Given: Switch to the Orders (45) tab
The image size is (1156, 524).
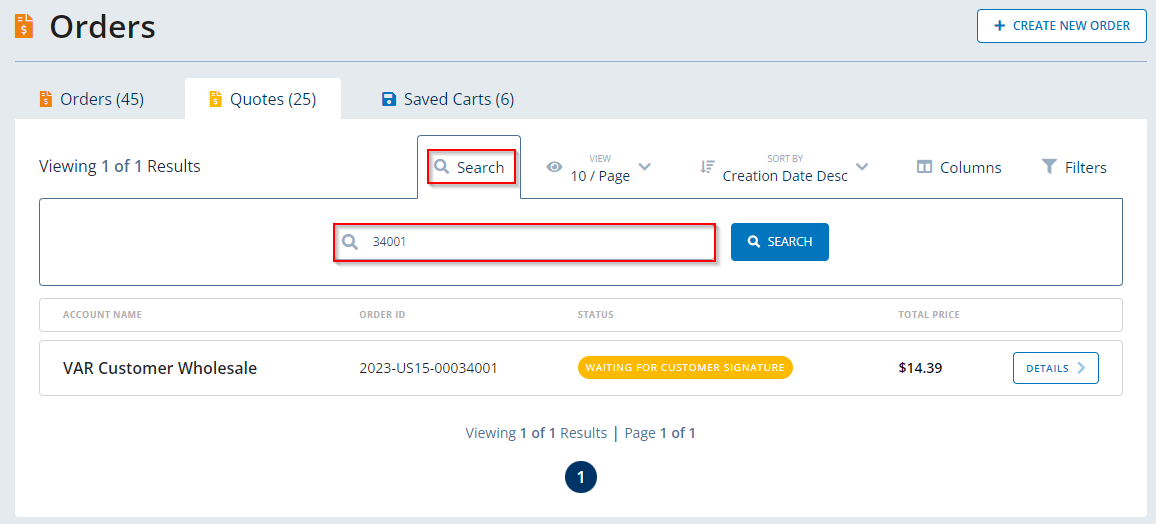Looking at the screenshot, I should point(92,99).
